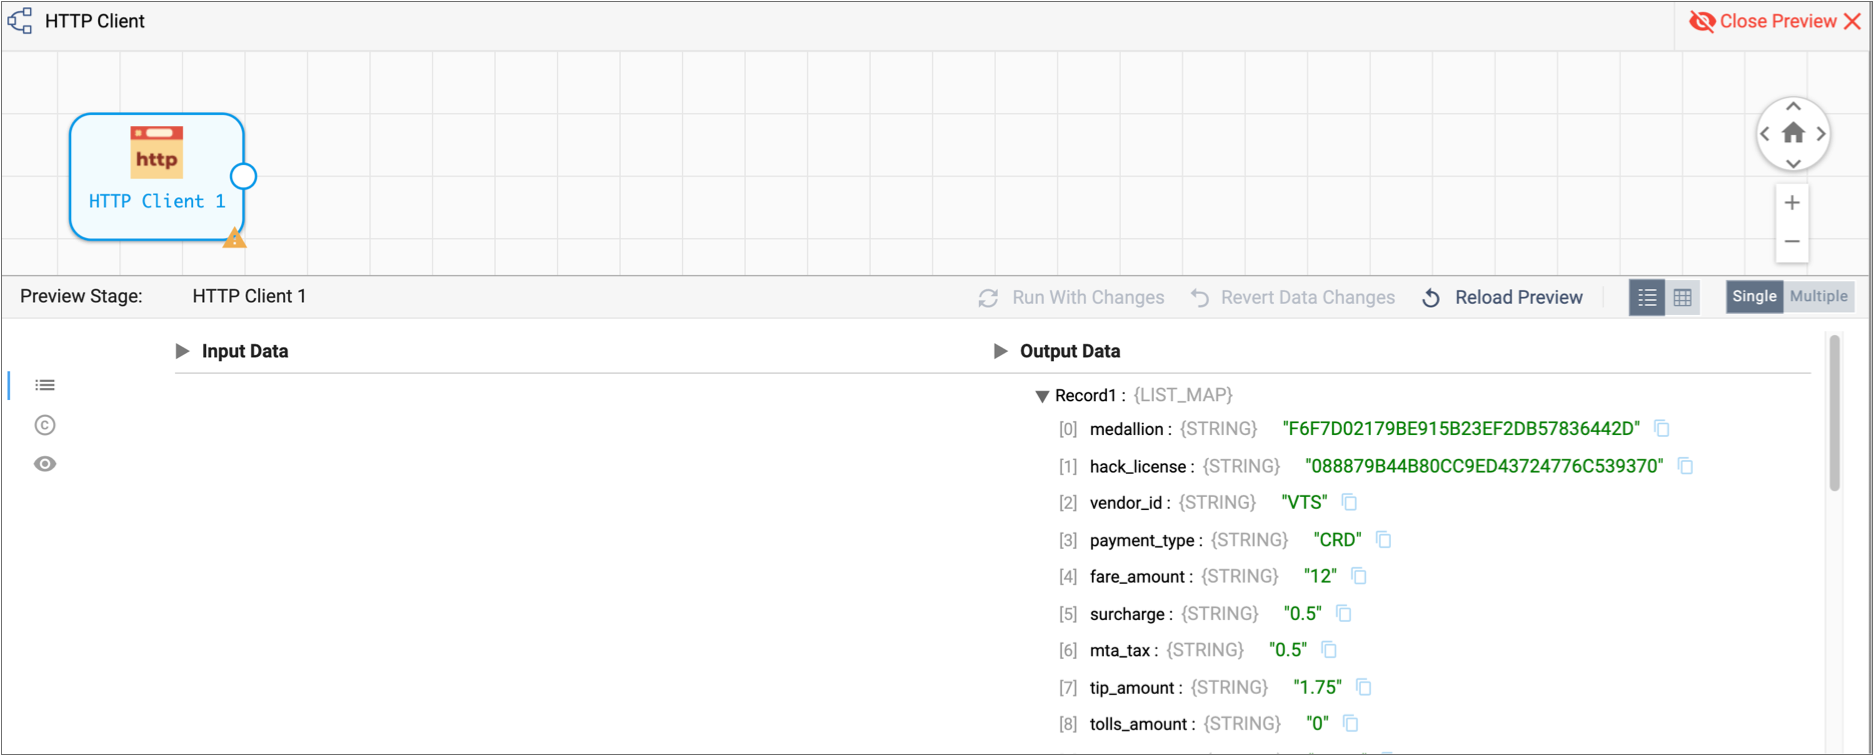Zoom out with the minus icon
Image resolution: width=1873 pixels, height=755 pixels.
pos(1792,242)
